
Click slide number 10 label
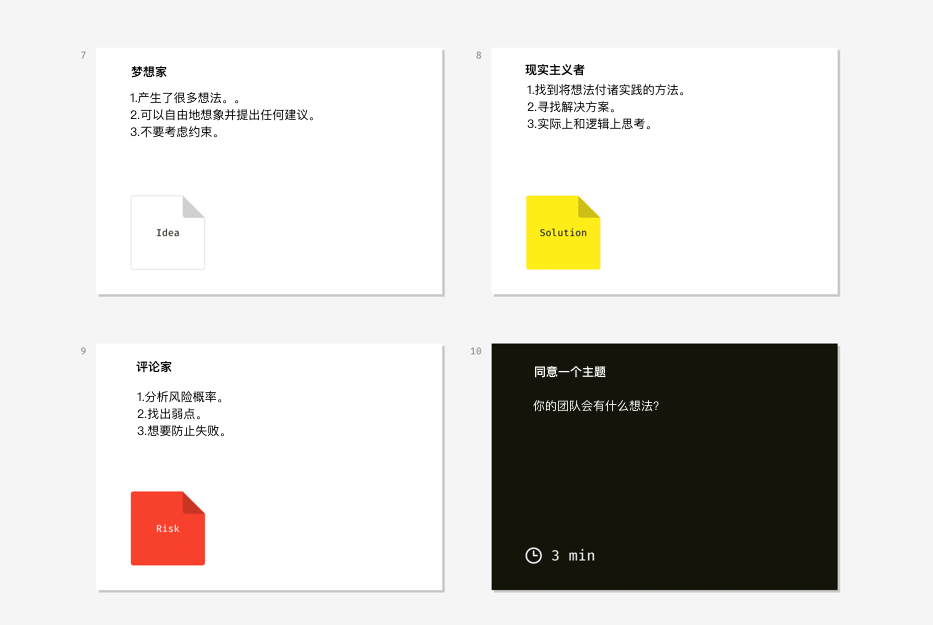(x=476, y=351)
